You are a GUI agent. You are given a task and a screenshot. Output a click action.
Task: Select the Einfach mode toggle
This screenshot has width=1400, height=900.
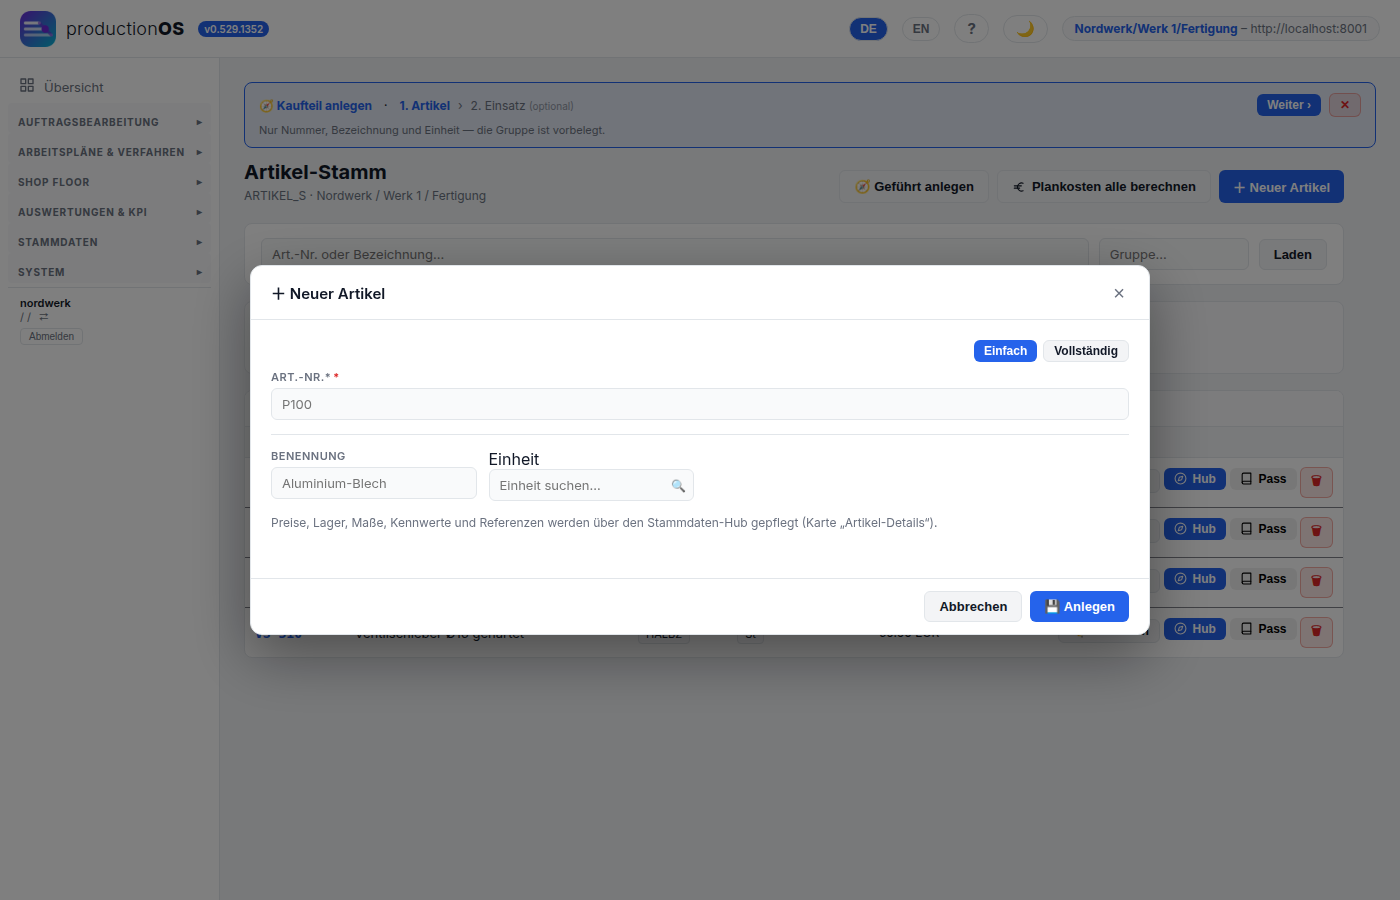[1005, 351]
